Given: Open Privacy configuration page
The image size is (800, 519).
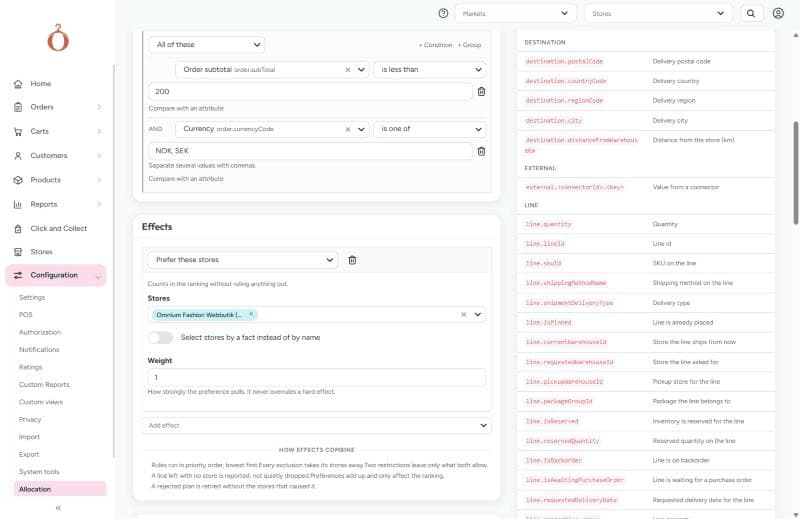Looking at the screenshot, I should tap(30, 419).
